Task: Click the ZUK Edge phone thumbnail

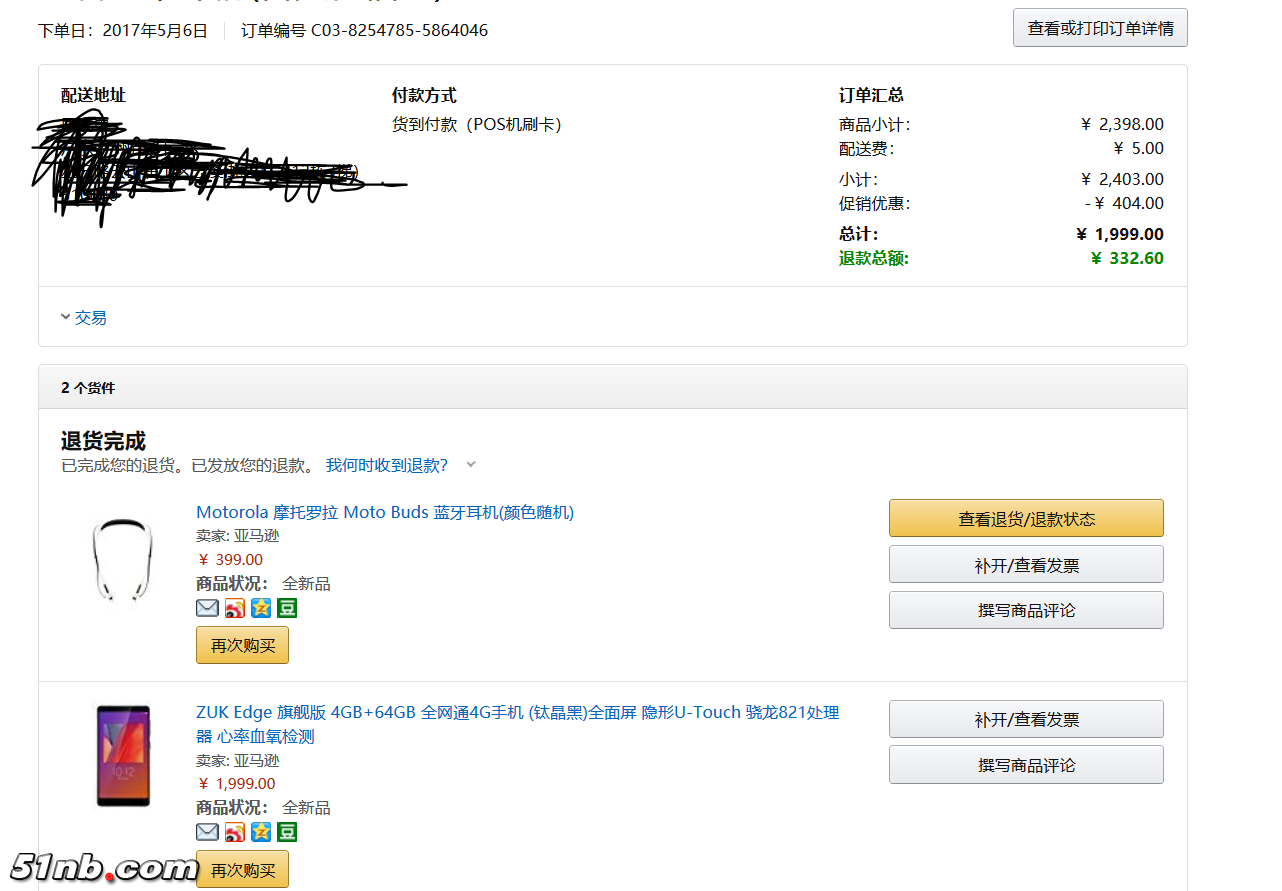Action: point(123,756)
